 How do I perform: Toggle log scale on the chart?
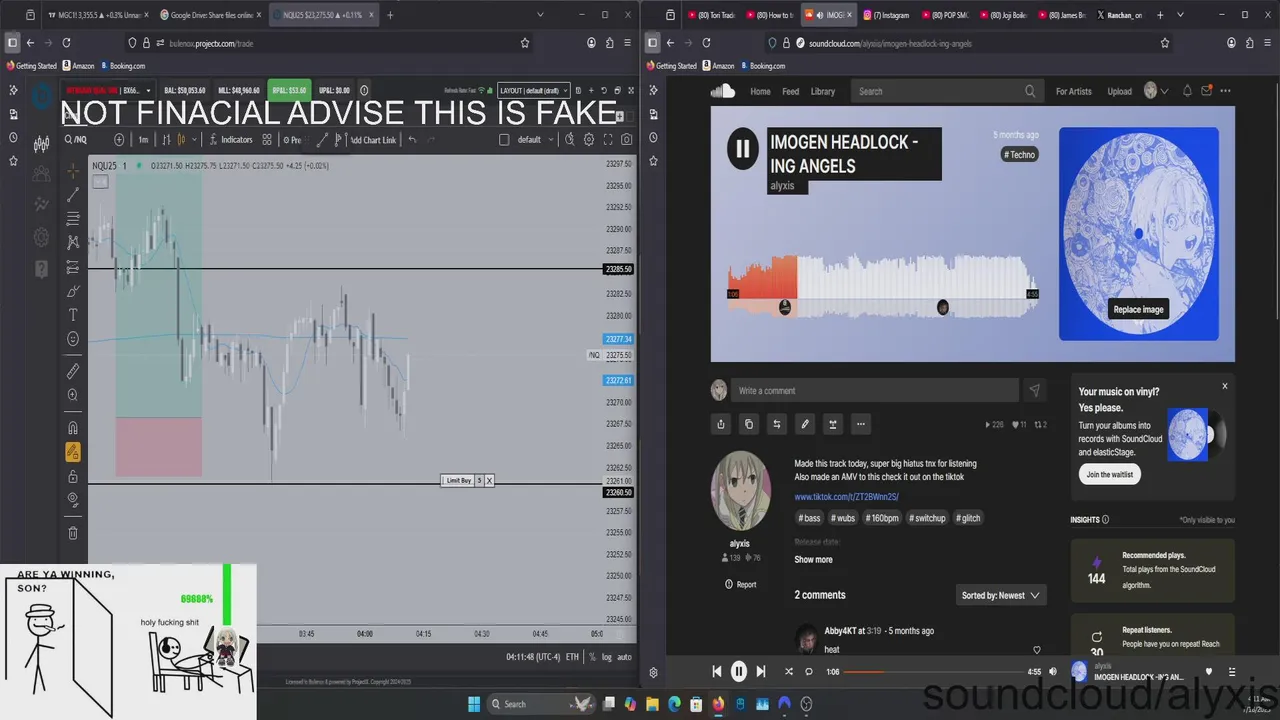click(x=607, y=657)
